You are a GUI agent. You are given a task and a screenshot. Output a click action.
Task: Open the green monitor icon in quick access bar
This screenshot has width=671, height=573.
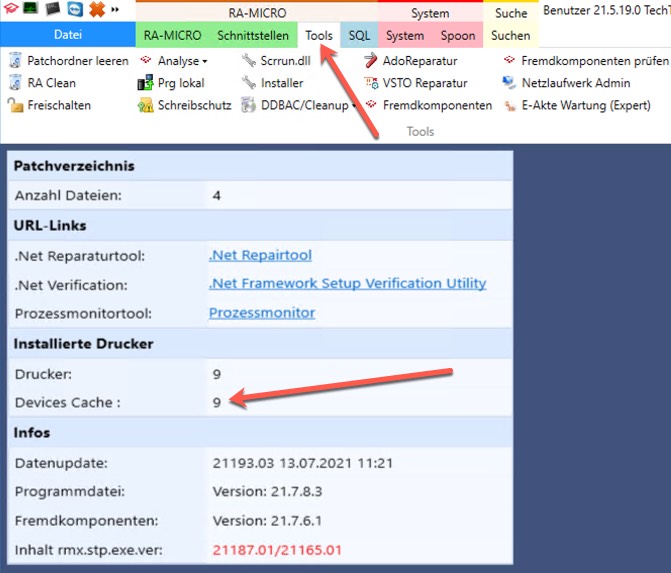[30, 7]
